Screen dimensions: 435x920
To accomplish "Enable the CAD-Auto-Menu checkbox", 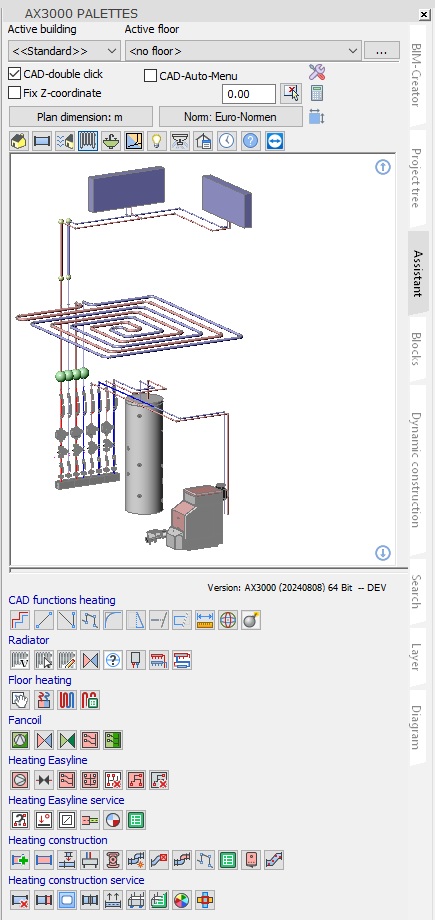I will 150,76.
